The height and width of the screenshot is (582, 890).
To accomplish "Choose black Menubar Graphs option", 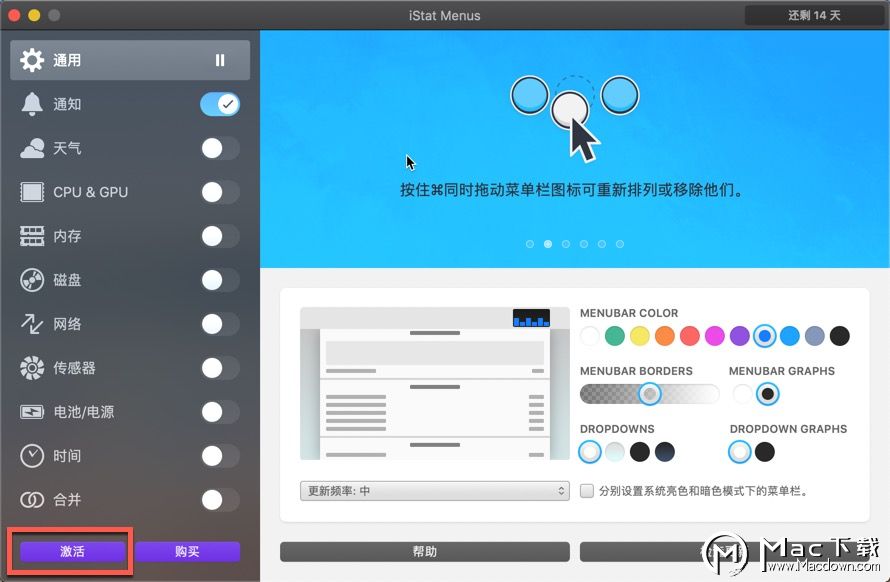I will pyautogui.click(x=767, y=393).
